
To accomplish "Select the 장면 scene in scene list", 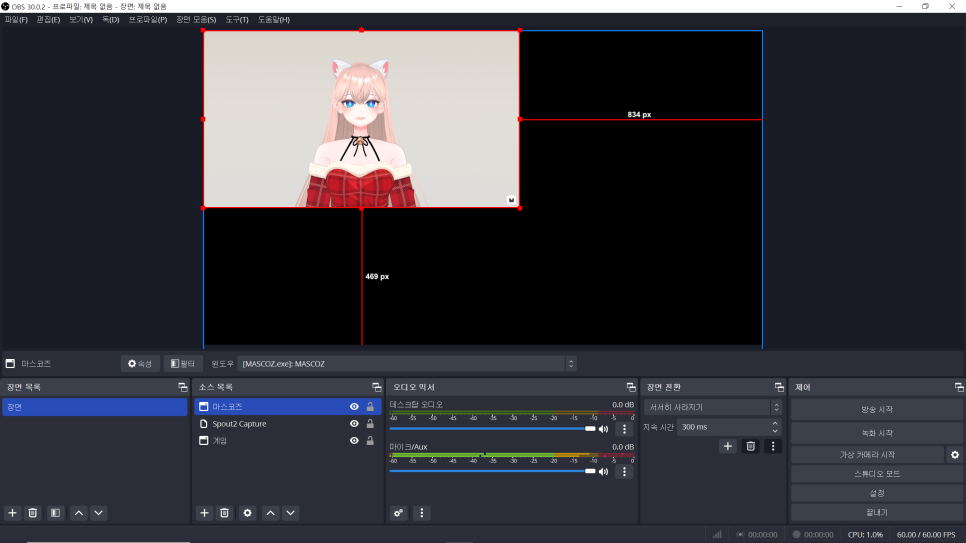I will coord(95,407).
